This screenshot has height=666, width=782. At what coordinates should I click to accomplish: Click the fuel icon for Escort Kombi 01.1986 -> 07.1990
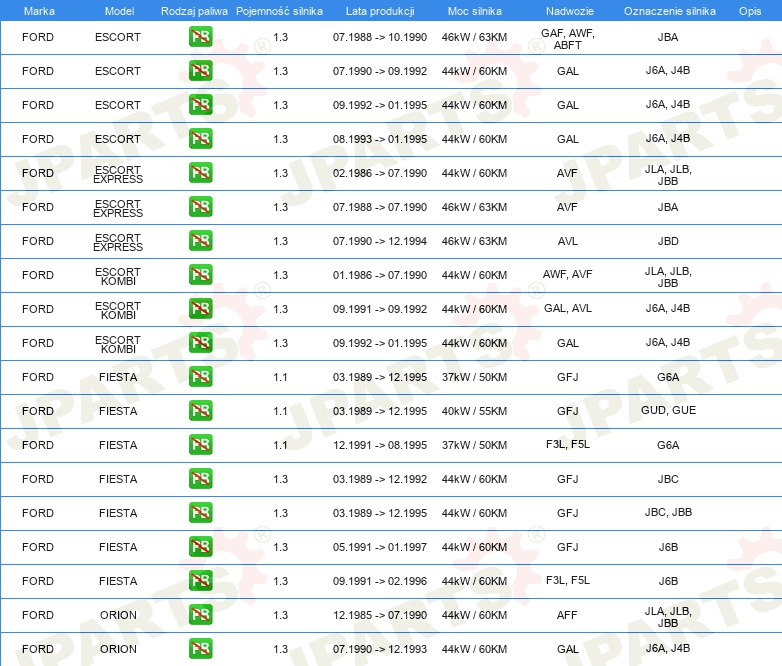pos(200,275)
